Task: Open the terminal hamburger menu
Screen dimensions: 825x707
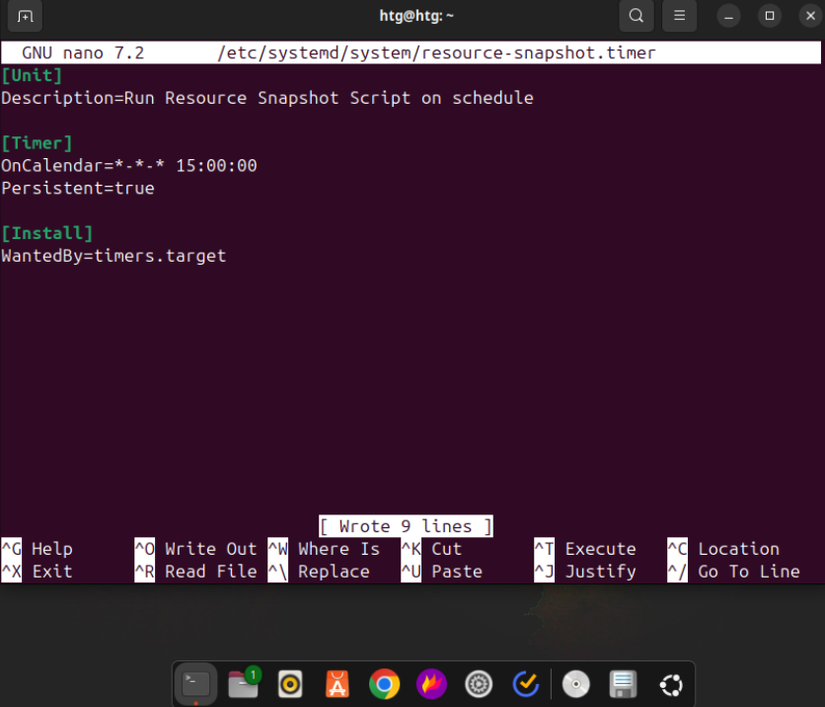Action: (x=678, y=16)
